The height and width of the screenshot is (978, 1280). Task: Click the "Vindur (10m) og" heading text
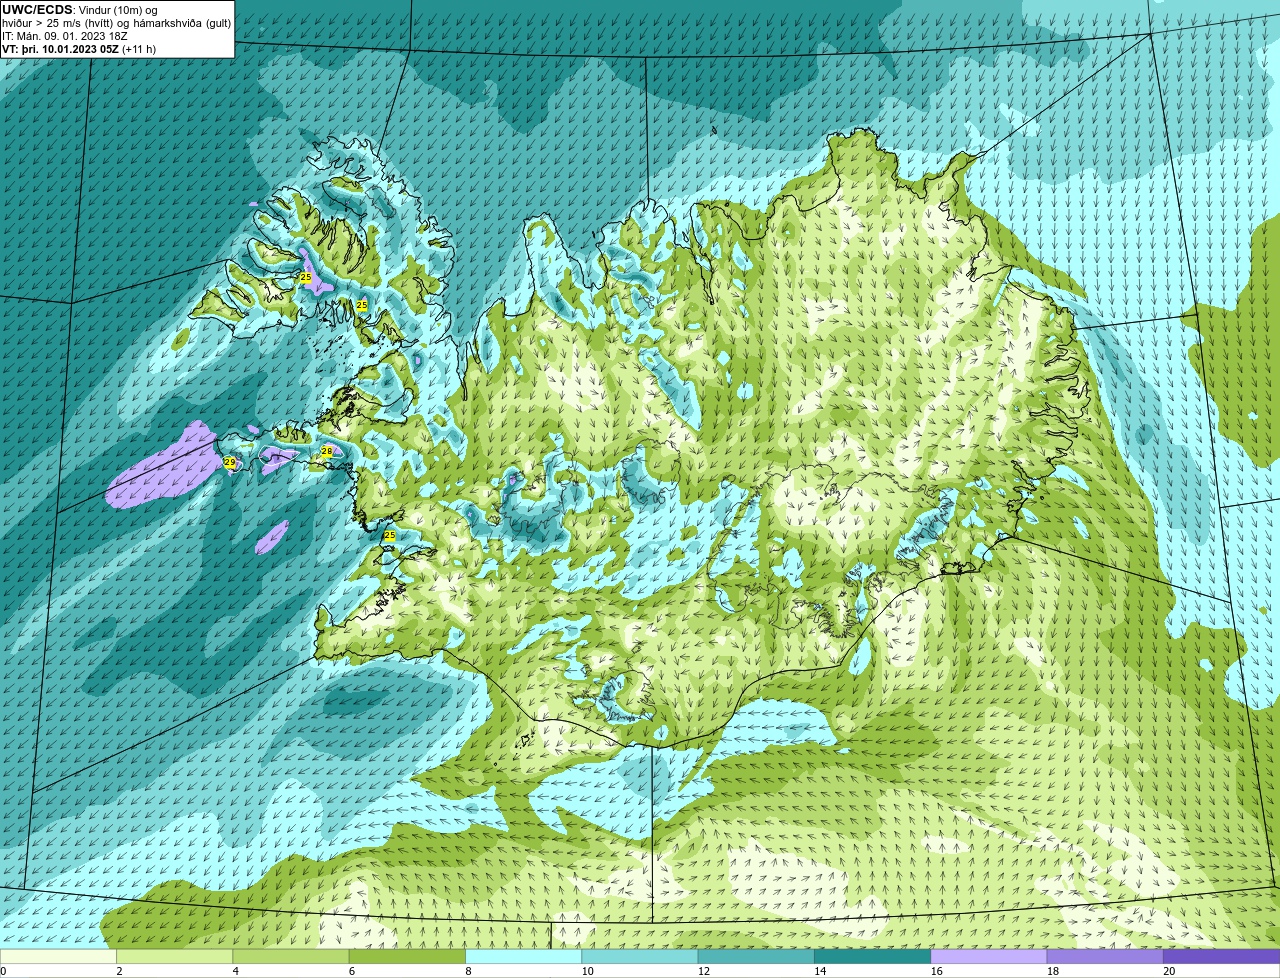point(118,10)
